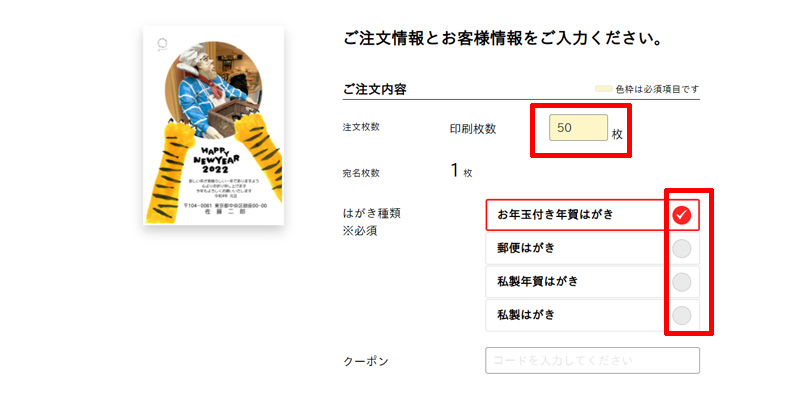Choose the 郵便はがき radio circle

click(x=682, y=248)
